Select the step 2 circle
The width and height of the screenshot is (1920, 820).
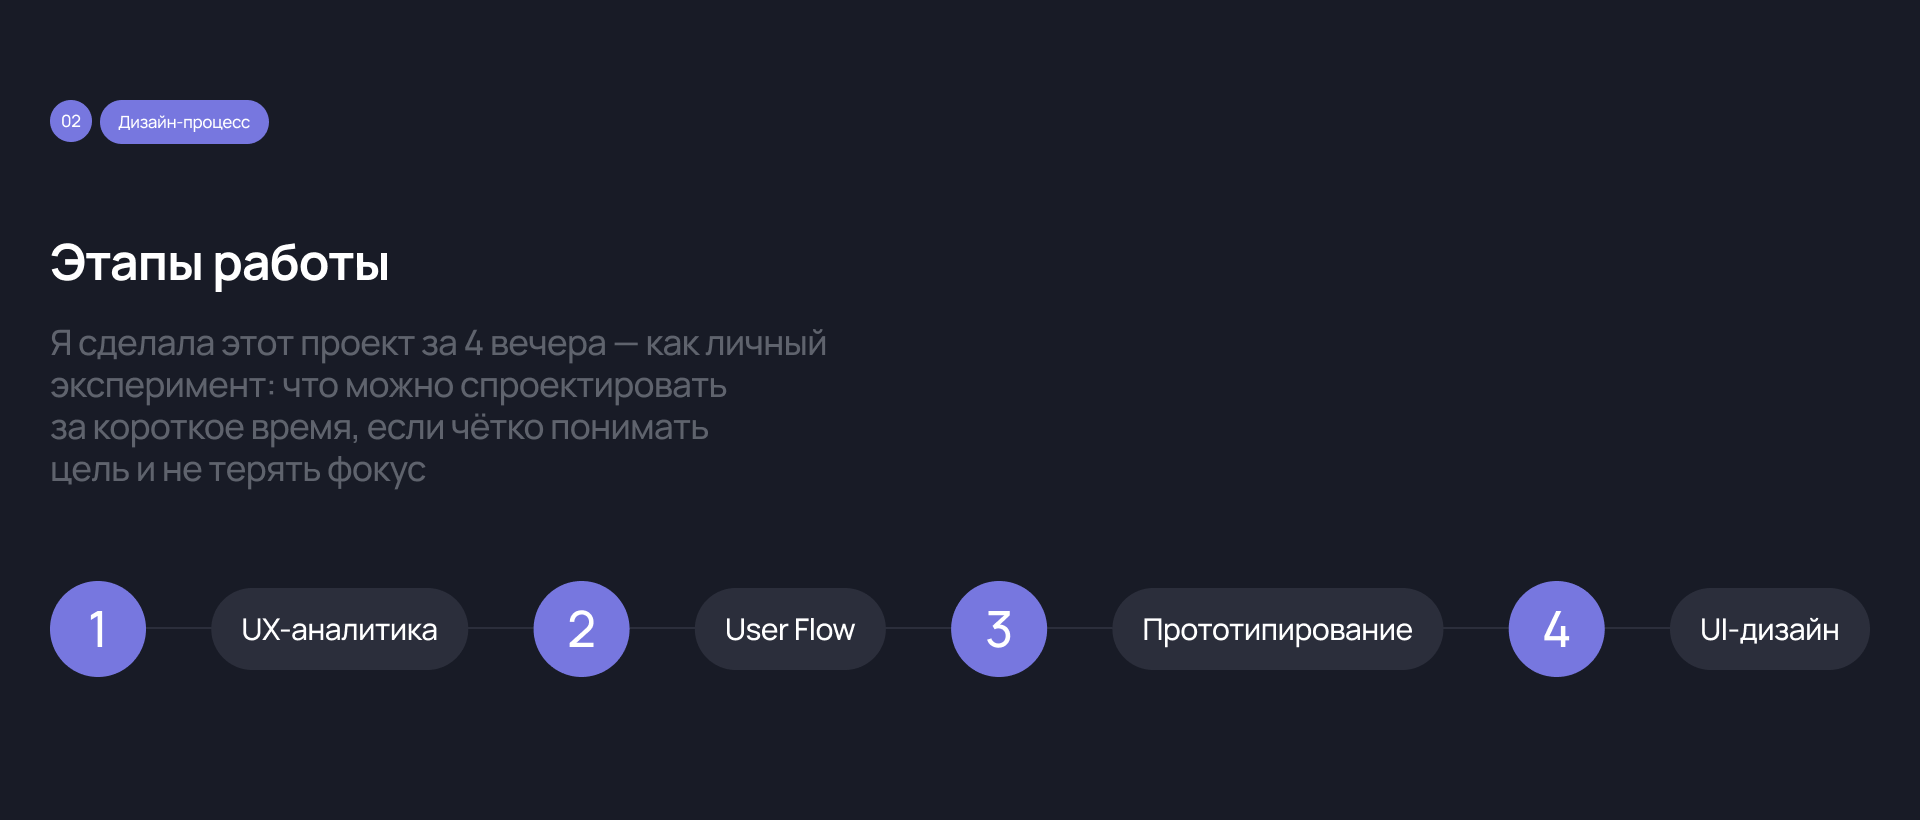pyautogui.click(x=581, y=629)
